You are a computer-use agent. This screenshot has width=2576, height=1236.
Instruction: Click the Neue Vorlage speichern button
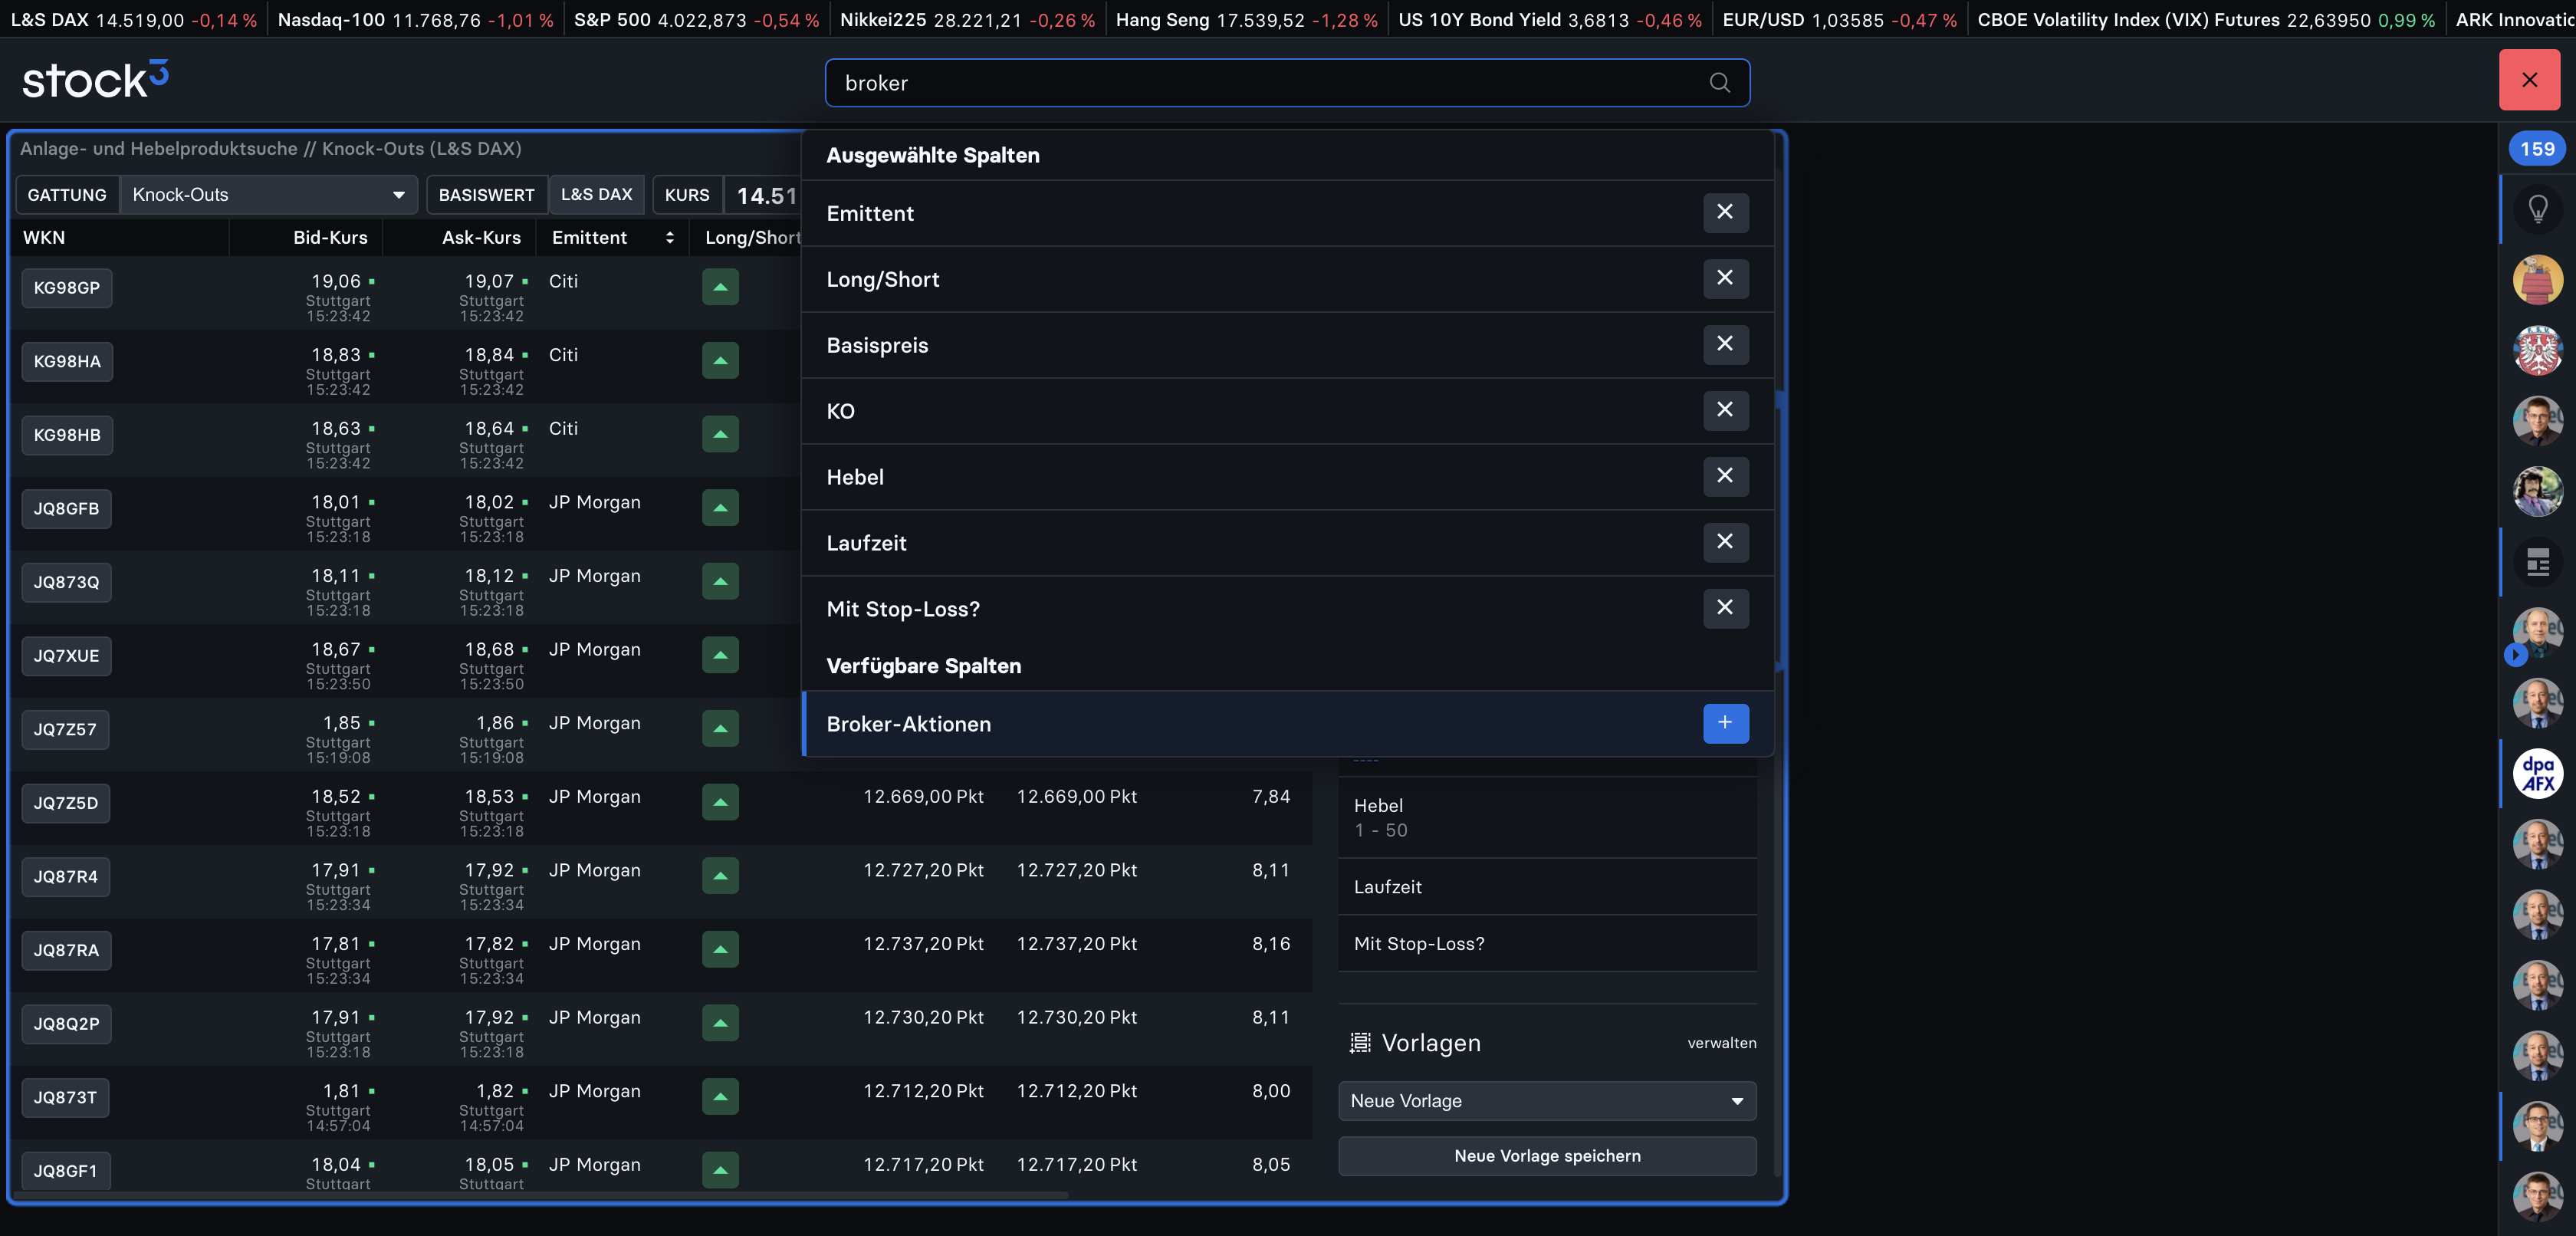tap(1547, 1156)
